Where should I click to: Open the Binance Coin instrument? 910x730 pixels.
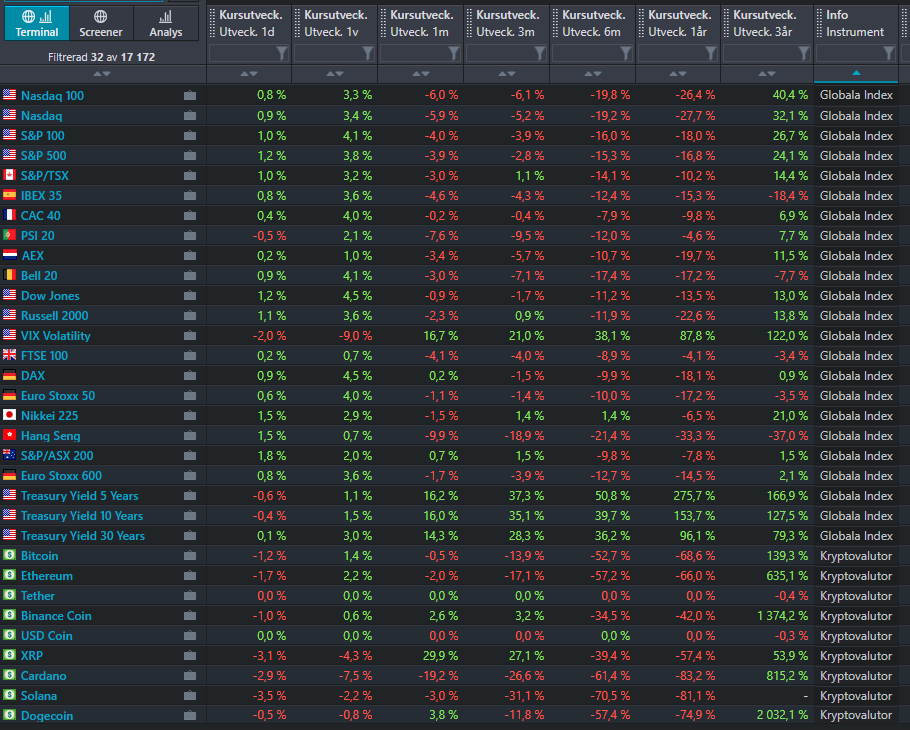tap(56, 616)
